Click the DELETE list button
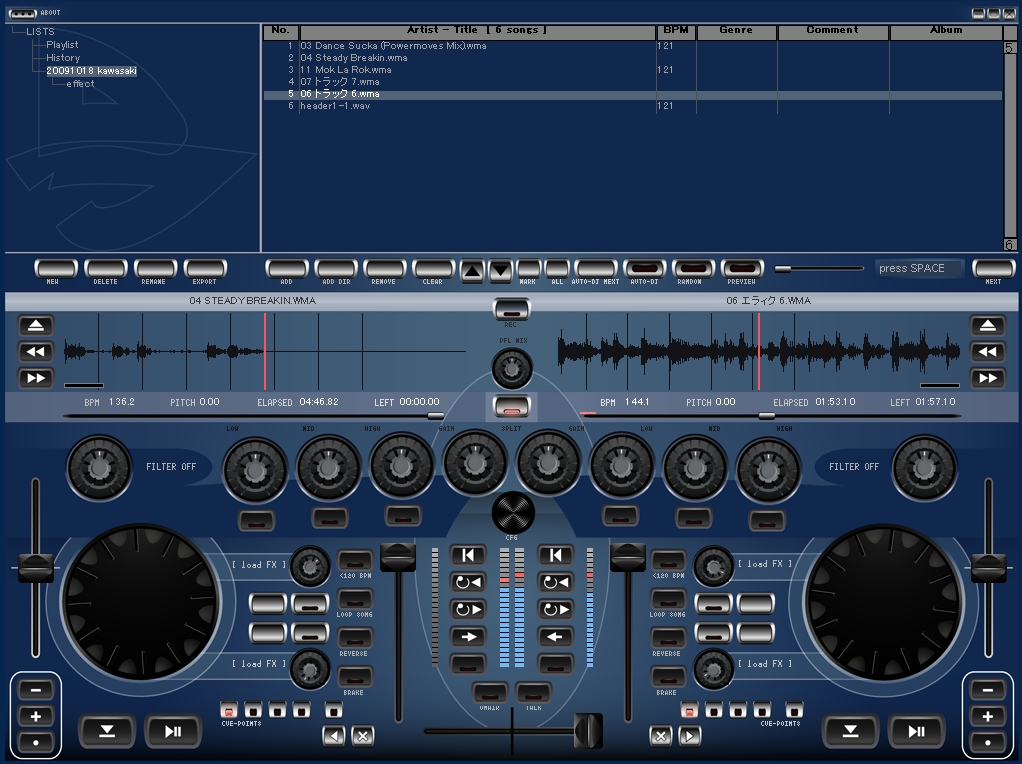The image size is (1022, 764). (106, 269)
